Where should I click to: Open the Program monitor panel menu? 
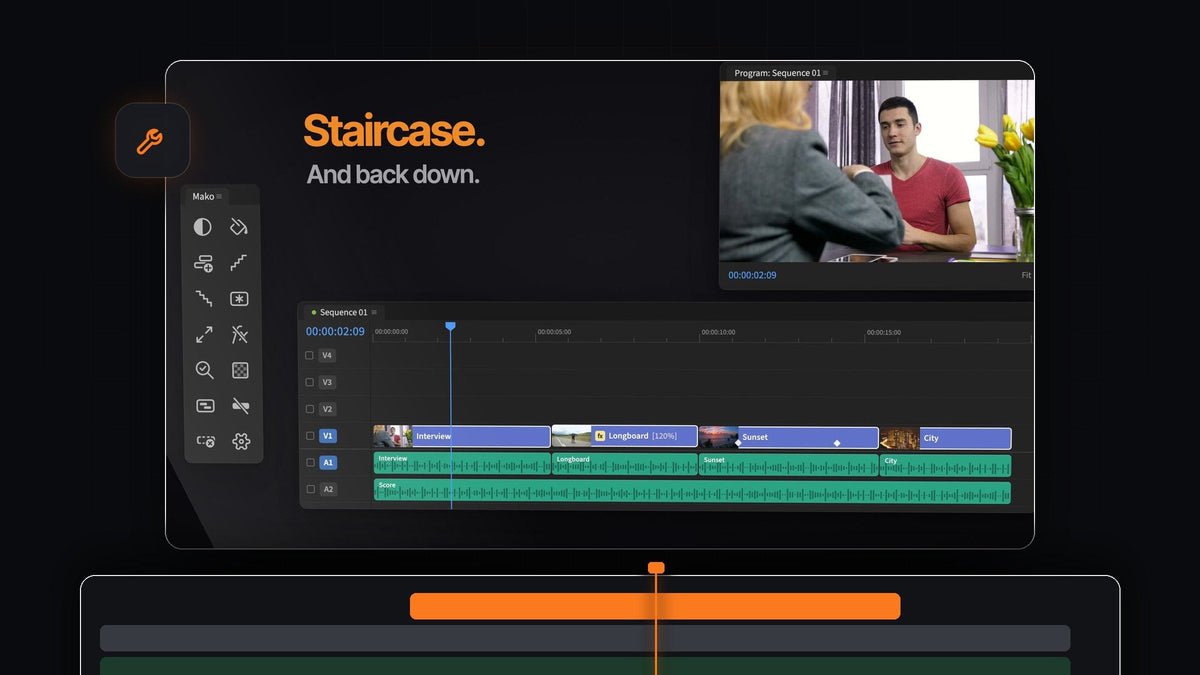click(826, 73)
